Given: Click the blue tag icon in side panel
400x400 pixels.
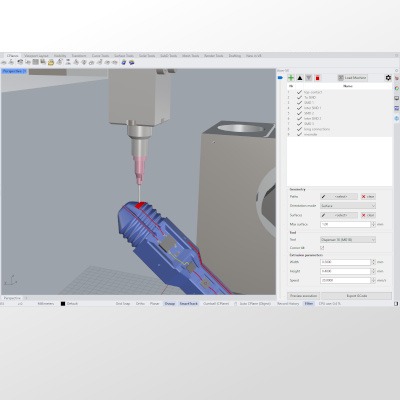Looking at the screenshot, I should coord(280,78).
